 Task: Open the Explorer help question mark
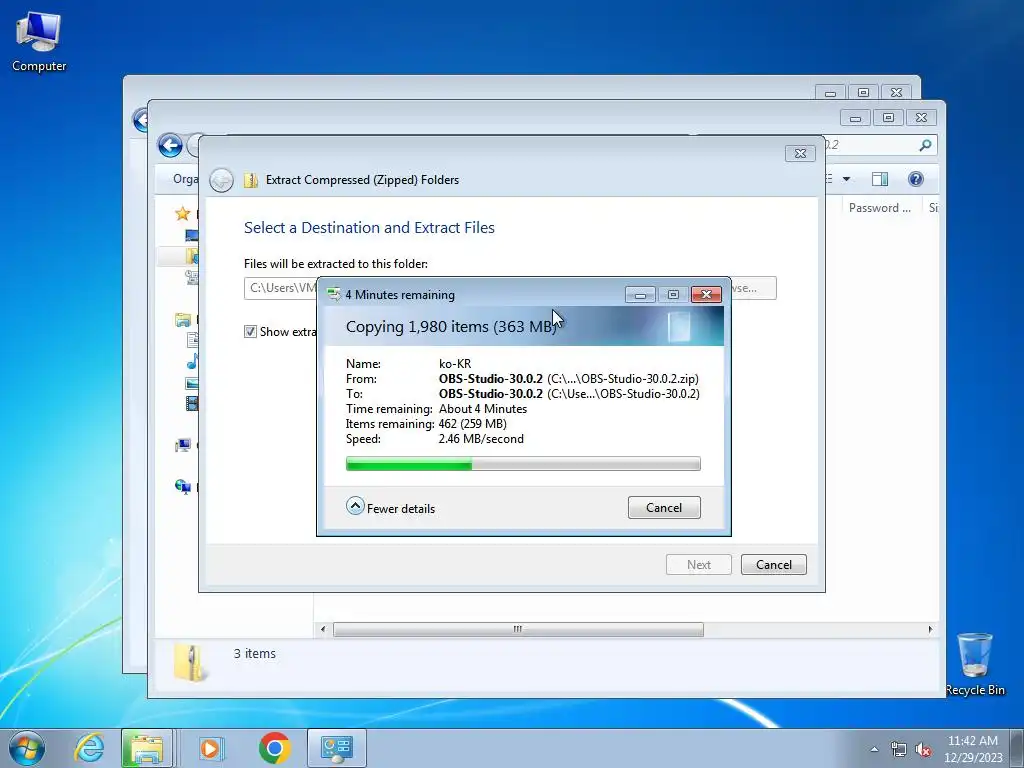[x=916, y=179]
